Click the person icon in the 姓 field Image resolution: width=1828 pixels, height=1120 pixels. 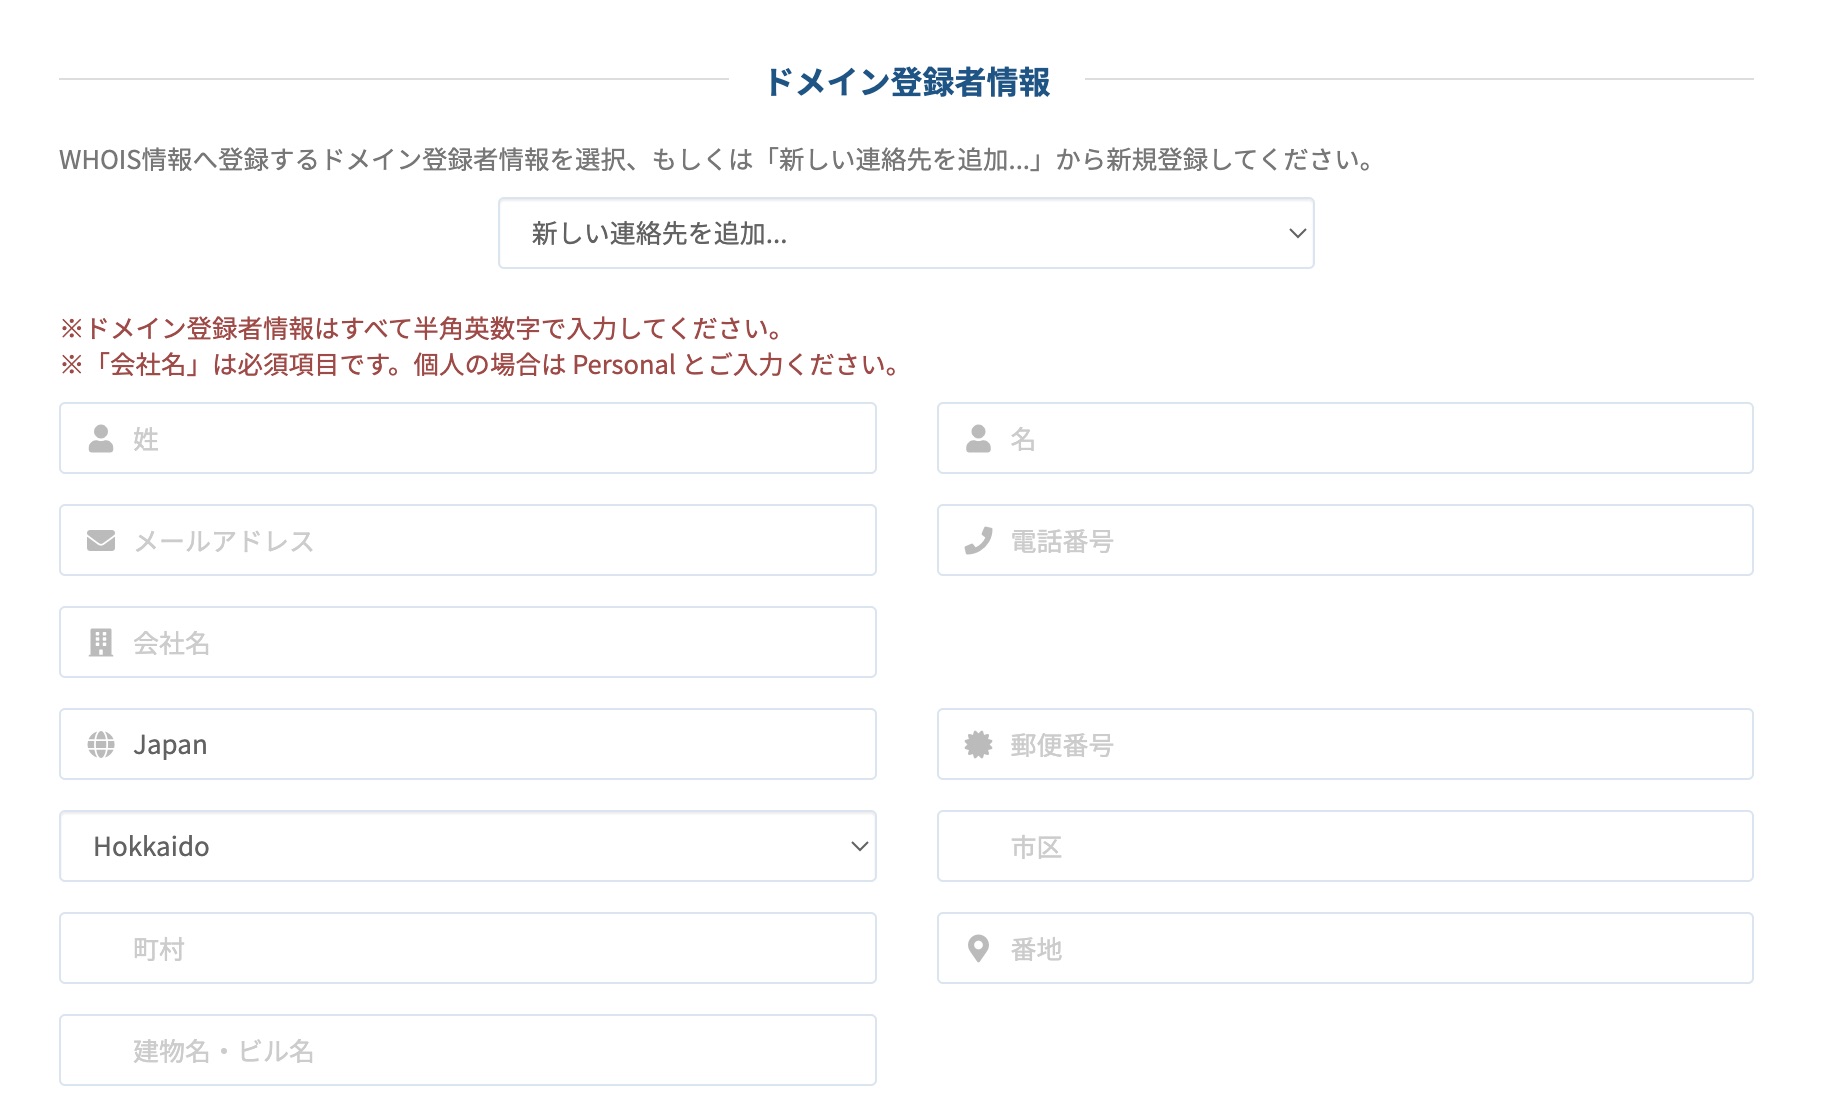pos(101,439)
